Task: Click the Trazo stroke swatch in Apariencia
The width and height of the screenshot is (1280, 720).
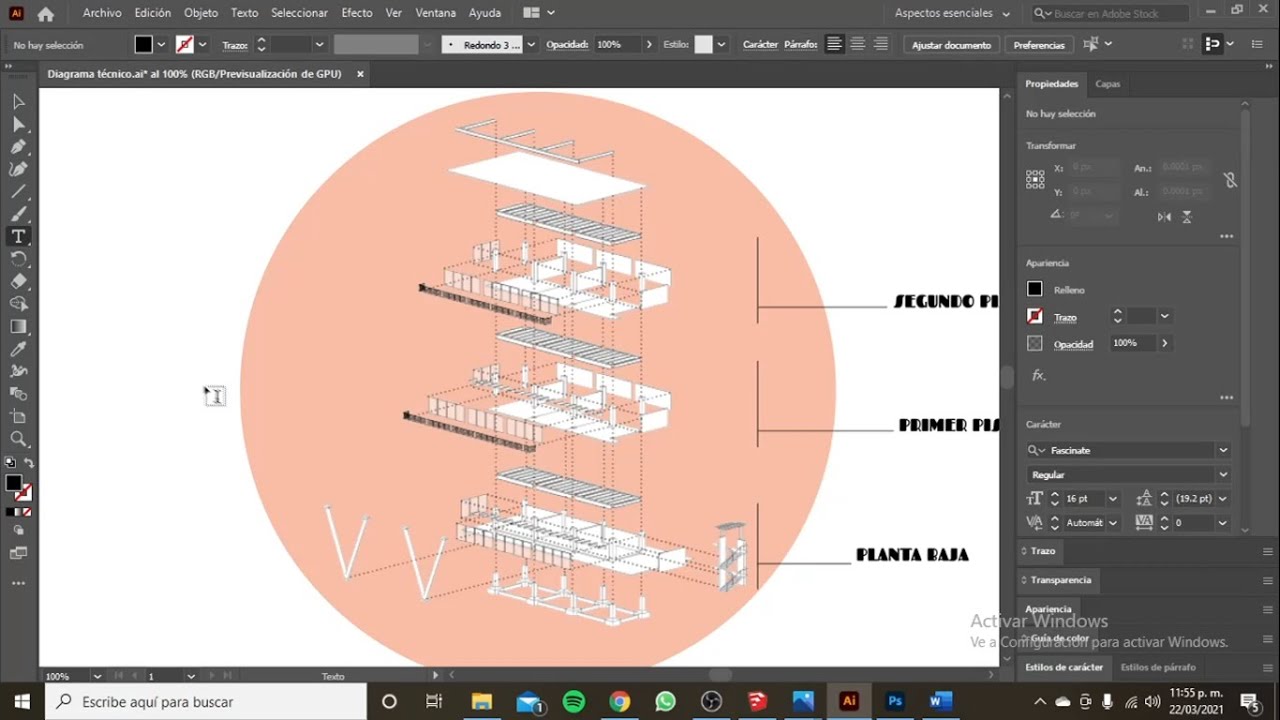Action: pyautogui.click(x=1035, y=316)
